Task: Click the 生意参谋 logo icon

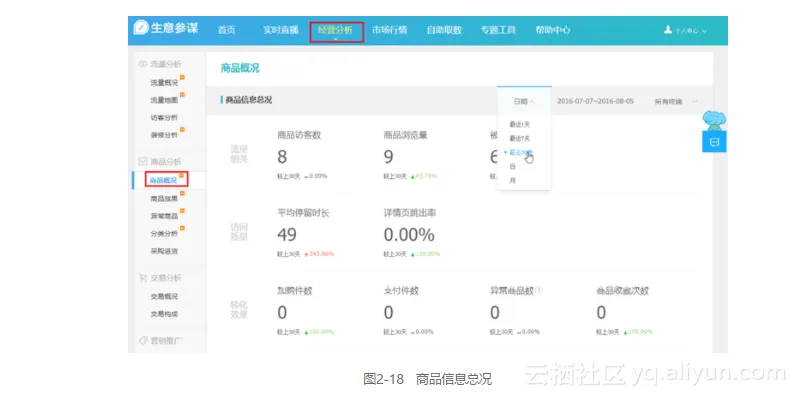Action: (x=141, y=28)
